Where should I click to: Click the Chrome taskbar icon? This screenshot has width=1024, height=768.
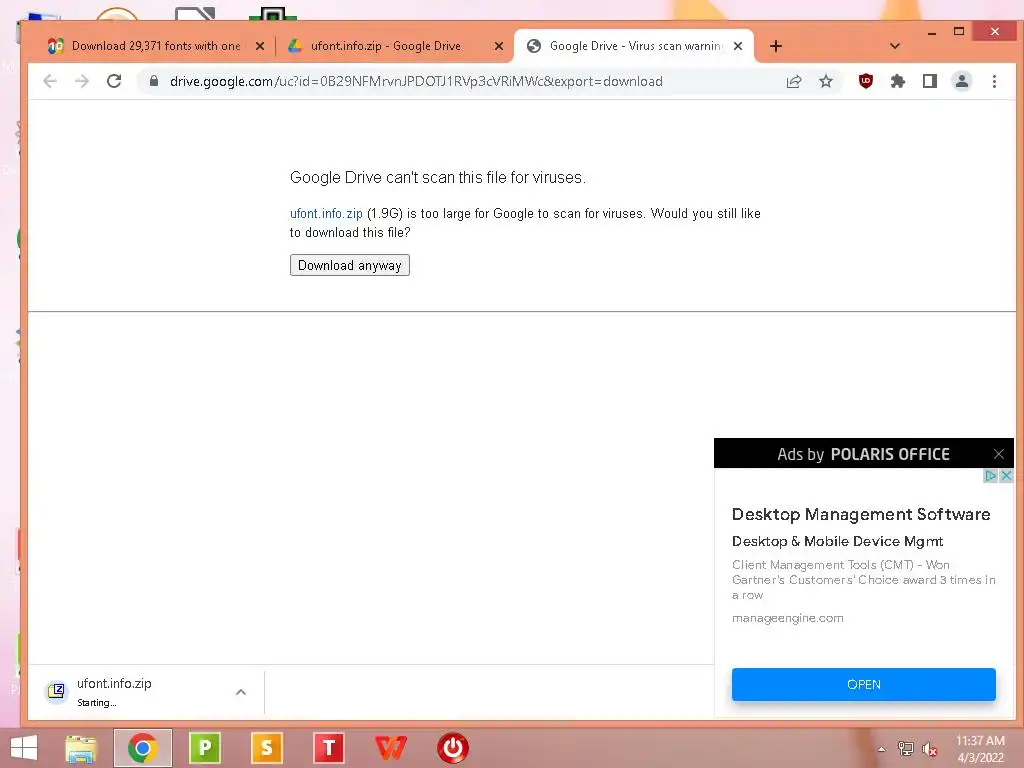(x=143, y=748)
